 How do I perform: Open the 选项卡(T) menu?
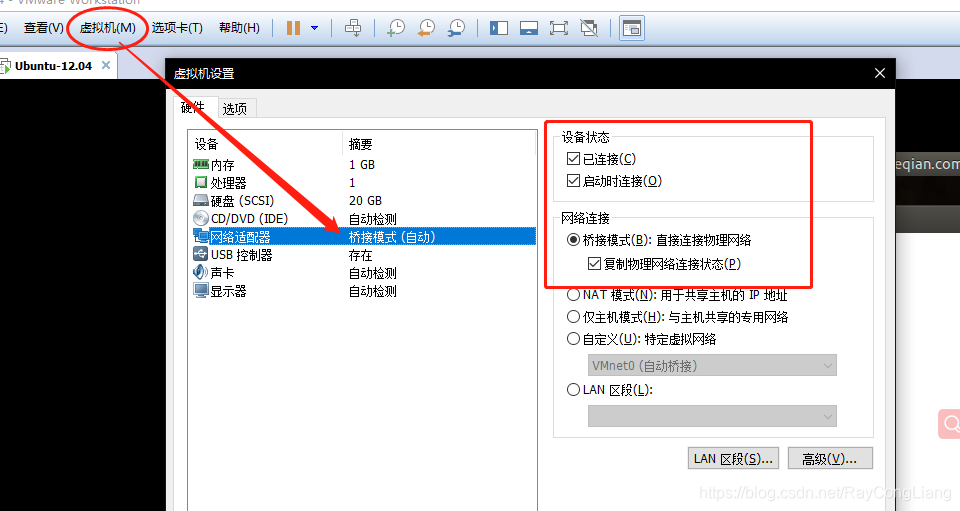point(177,28)
